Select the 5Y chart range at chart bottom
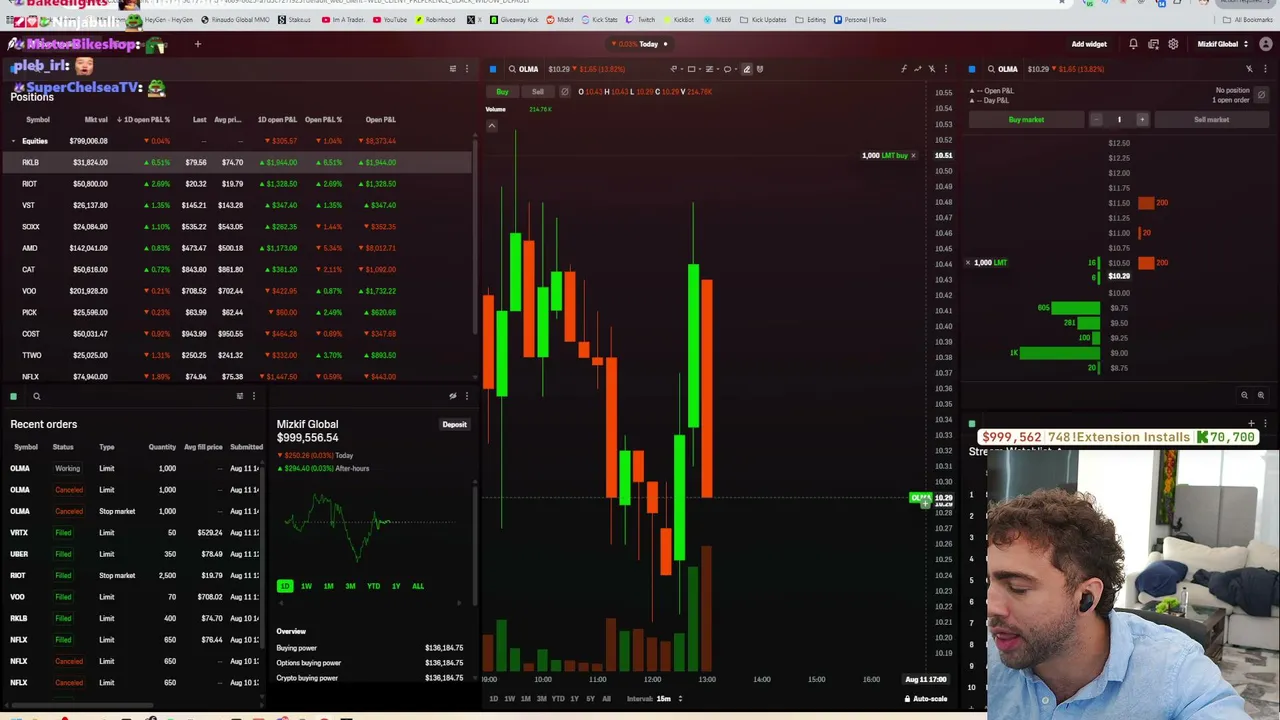Viewport: 1280px width, 720px height. tap(590, 698)
